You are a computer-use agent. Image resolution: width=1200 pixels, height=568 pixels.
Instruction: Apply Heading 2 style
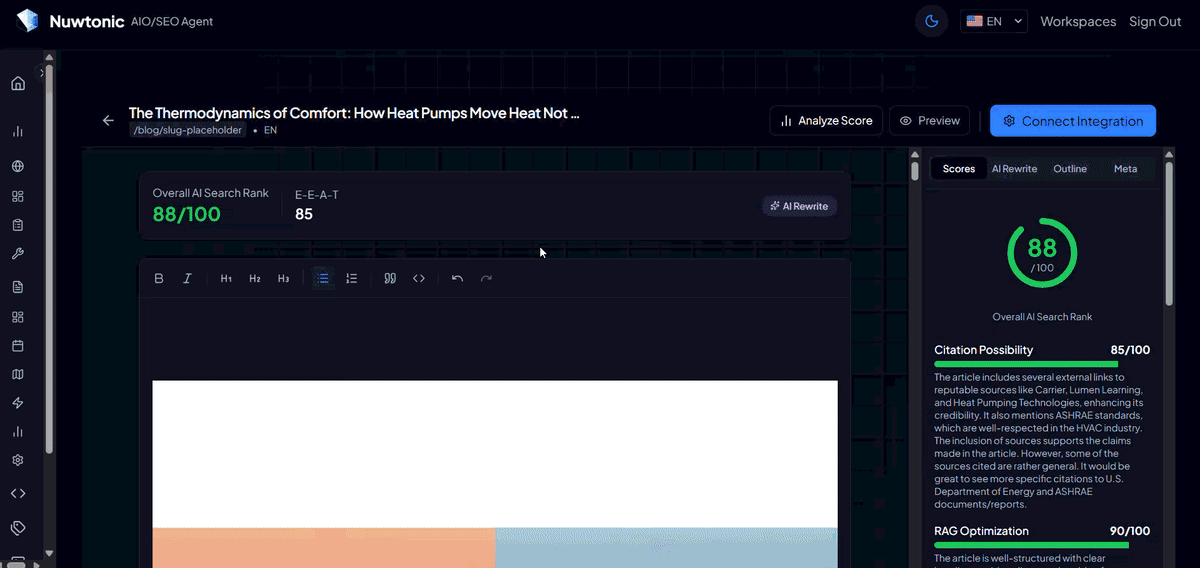pyautogui.click(x=255, y=278)
